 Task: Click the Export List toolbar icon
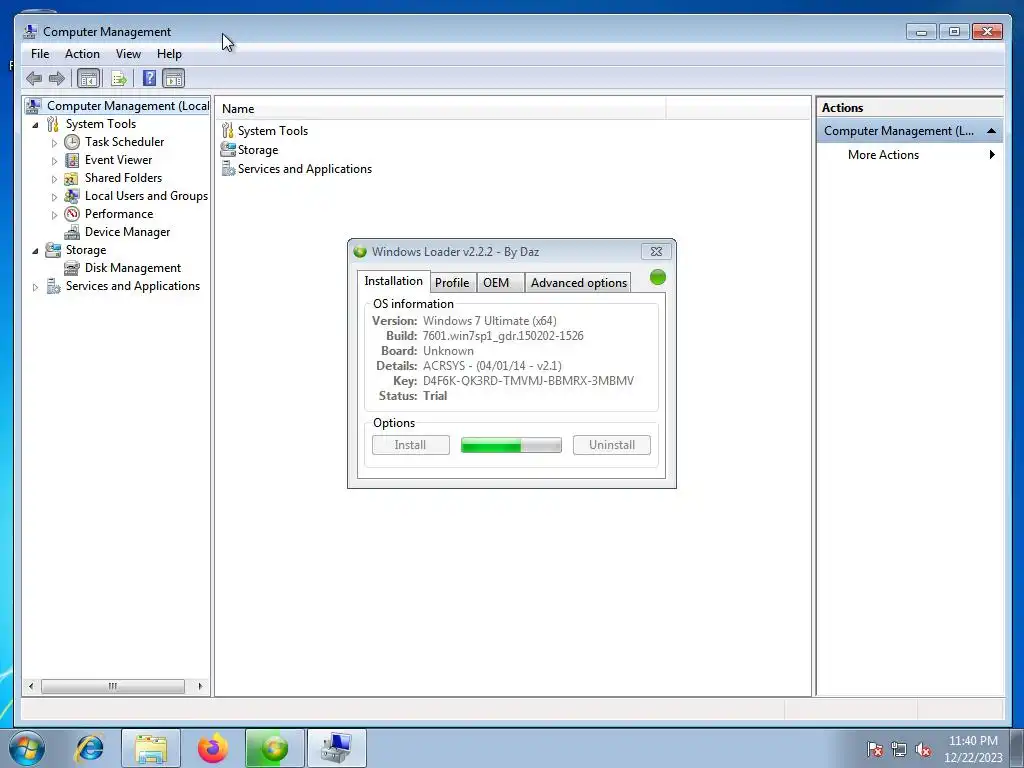[x=119, y=79]
